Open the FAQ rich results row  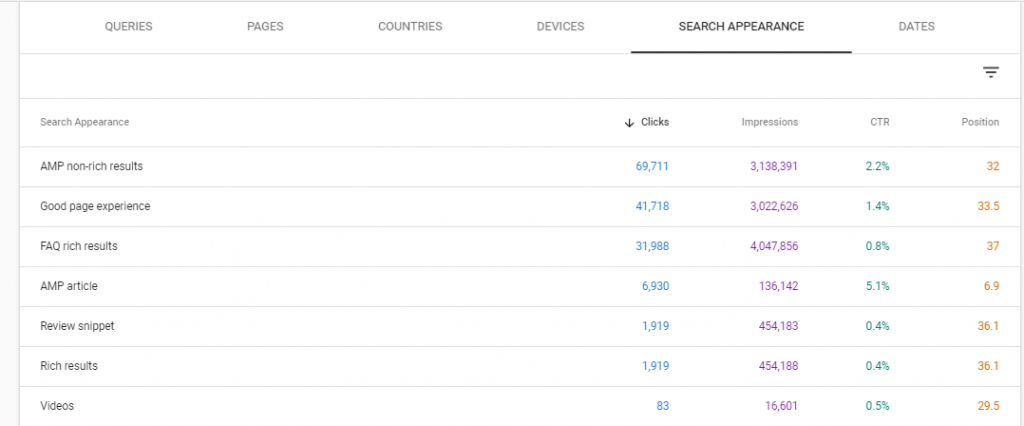[521, 246]
